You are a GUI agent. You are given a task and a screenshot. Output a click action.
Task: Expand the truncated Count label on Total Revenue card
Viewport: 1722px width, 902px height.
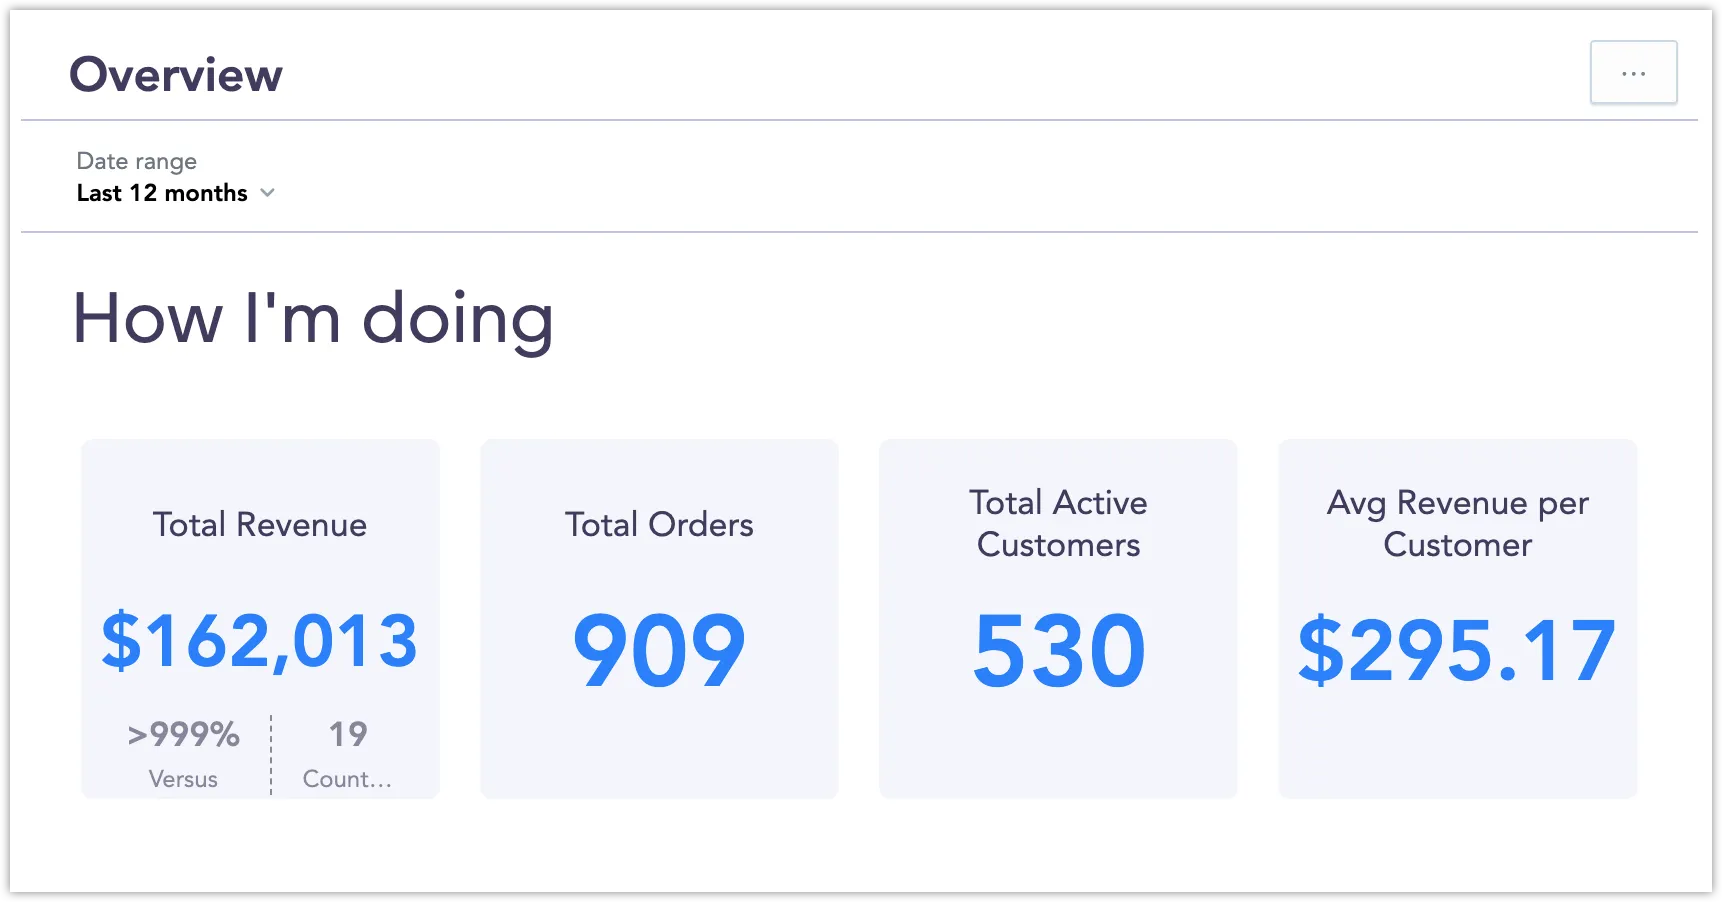[347, 779]
